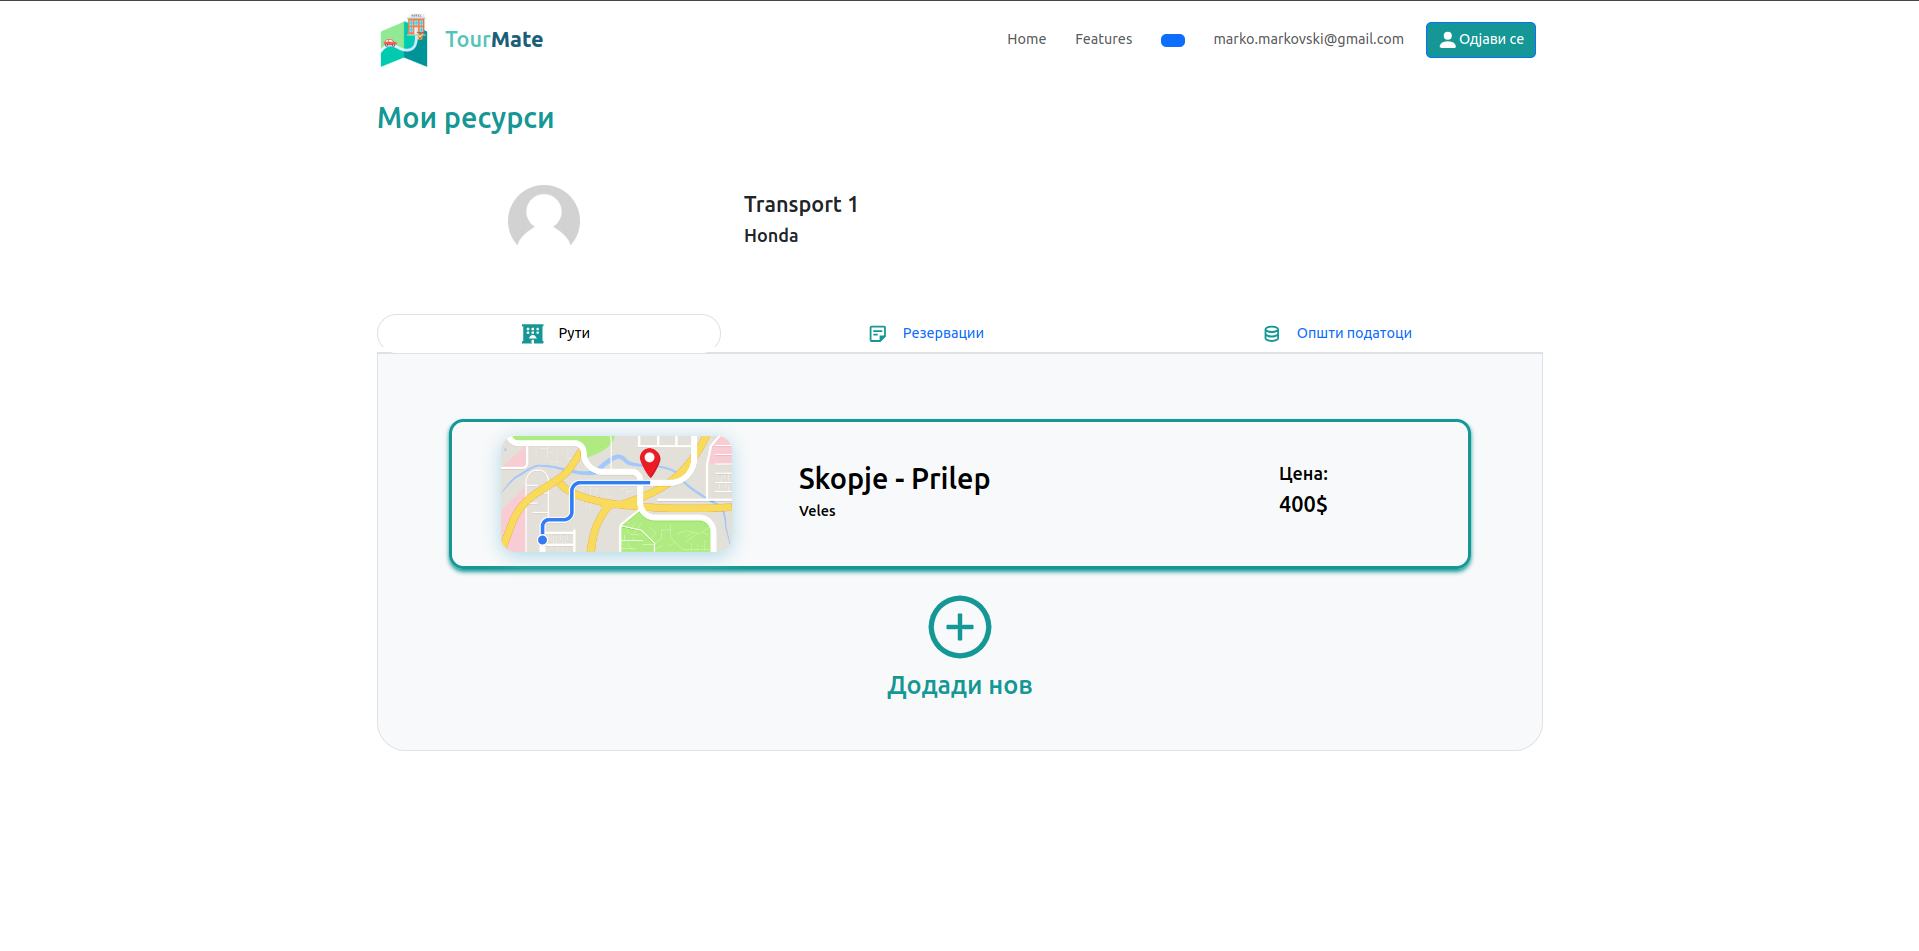Click the Додади нов label
This screenshot has height=951, width=1919.
pyautogui.click(x=959, y=686)
